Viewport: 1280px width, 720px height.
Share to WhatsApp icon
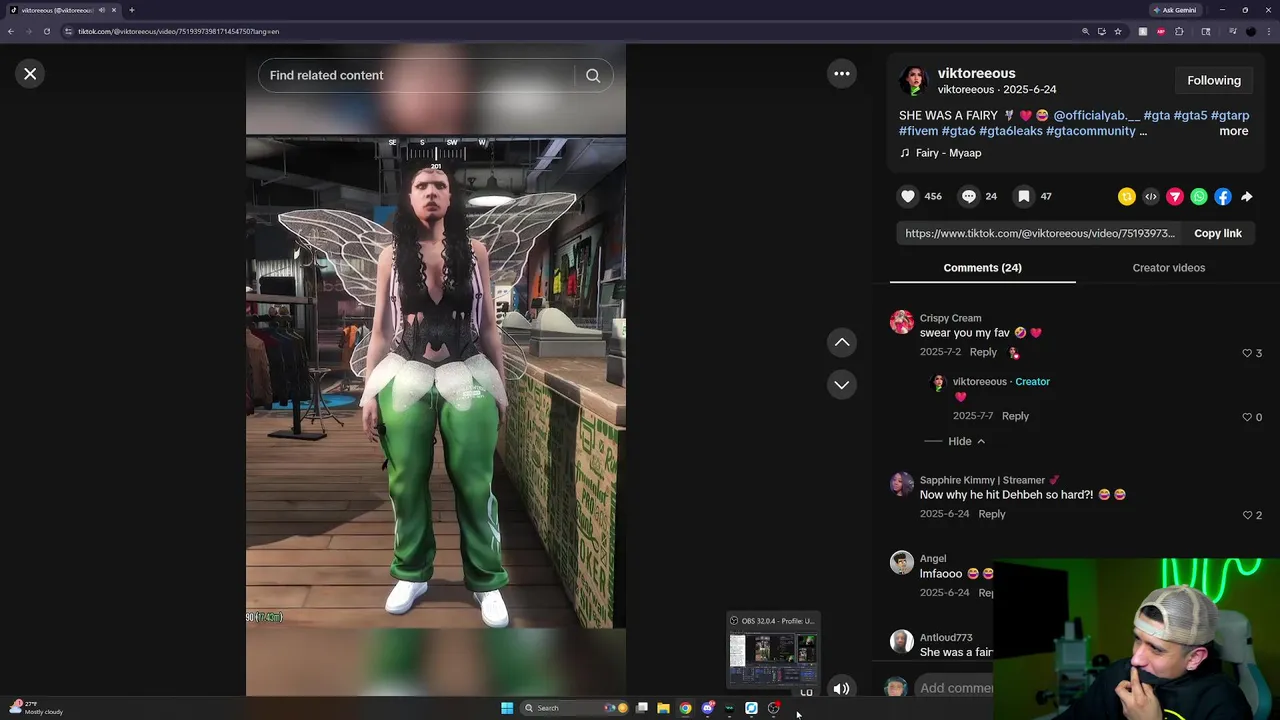pos(1199,197)
